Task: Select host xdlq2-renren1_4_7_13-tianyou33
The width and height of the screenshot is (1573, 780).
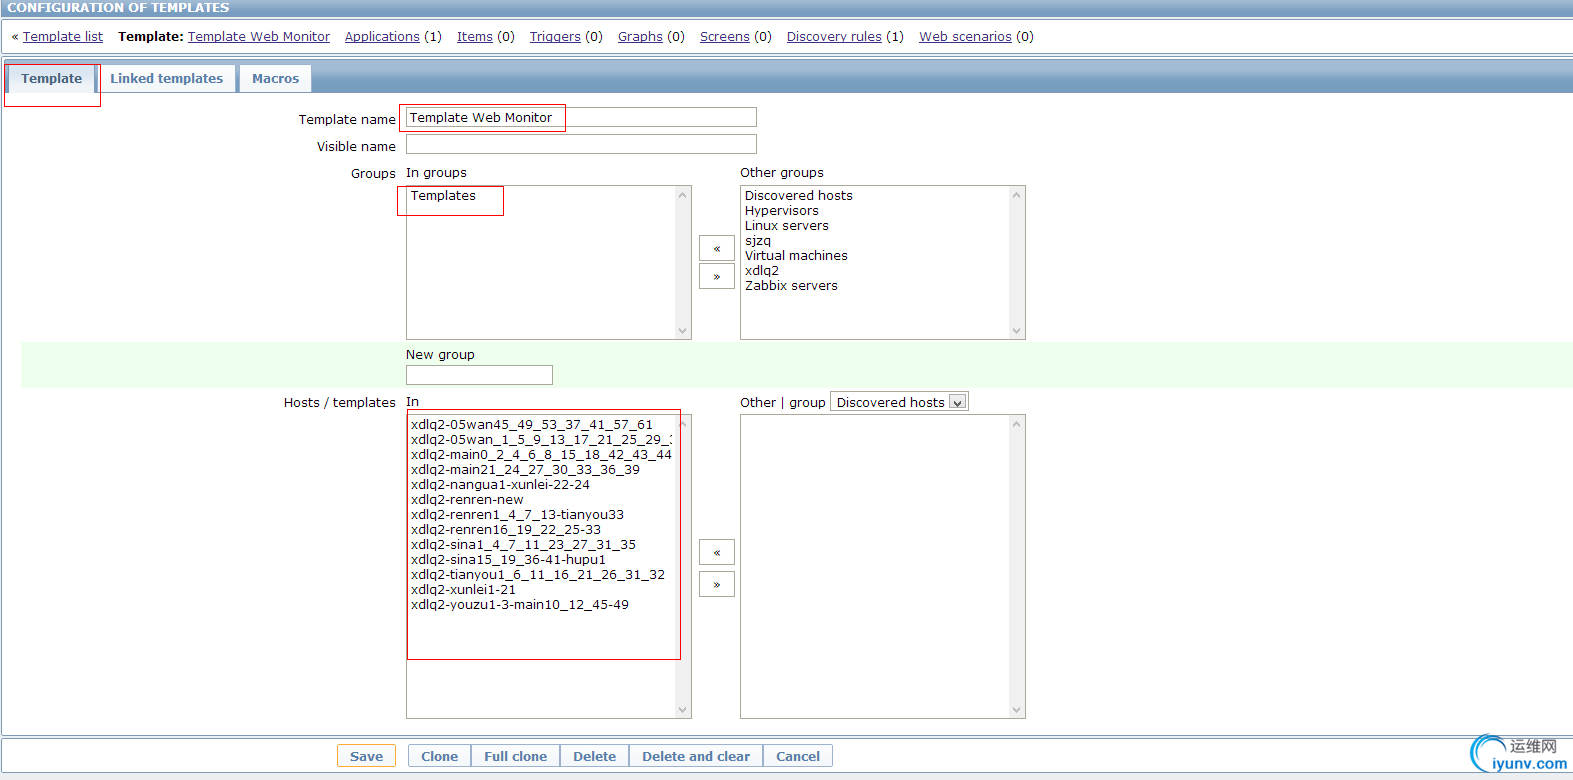Action: [517, 515]
